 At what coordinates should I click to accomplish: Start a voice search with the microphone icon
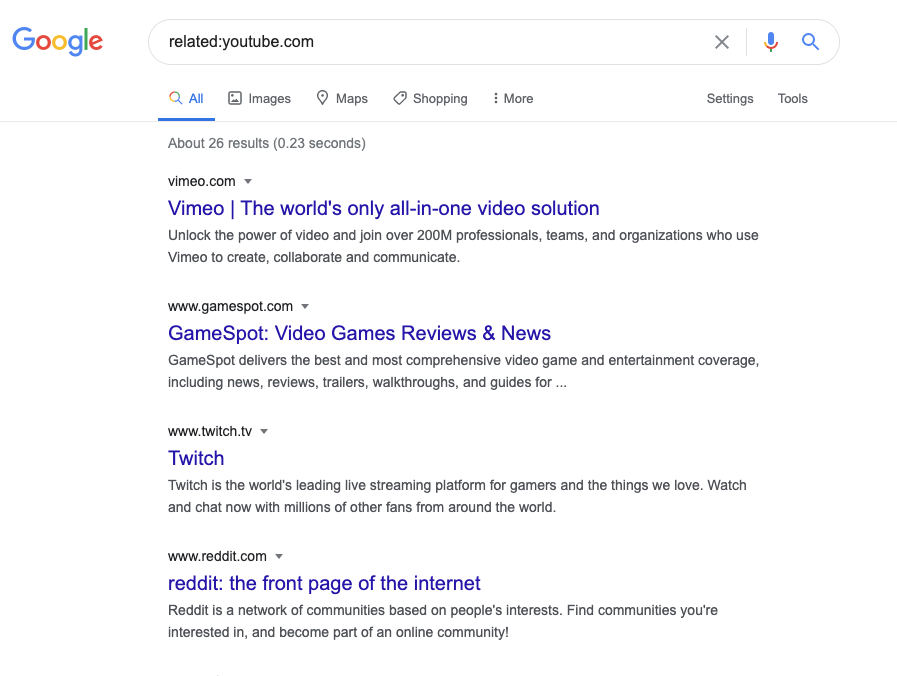pos(770,42)
